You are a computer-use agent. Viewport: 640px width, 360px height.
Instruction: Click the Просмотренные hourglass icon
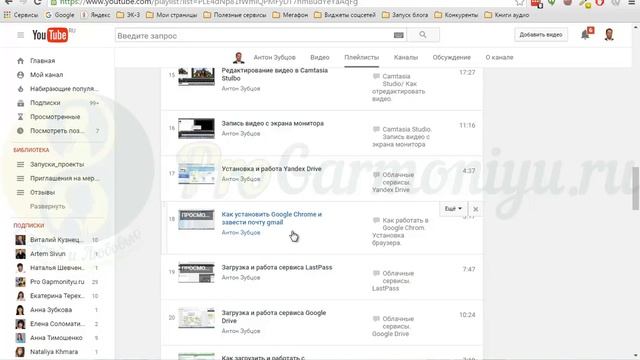click(20, 117)
